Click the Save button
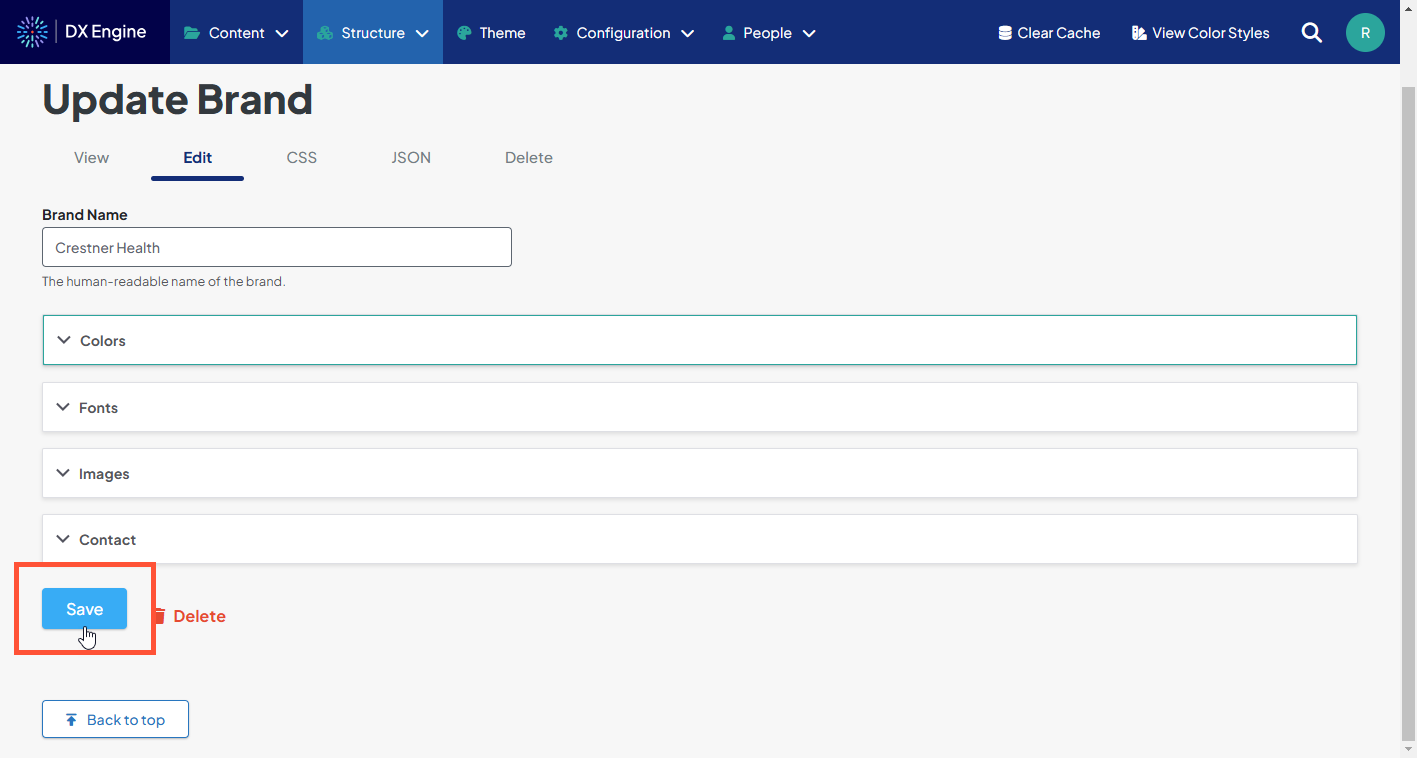The image size is (1417, 758). pos(84,609)
